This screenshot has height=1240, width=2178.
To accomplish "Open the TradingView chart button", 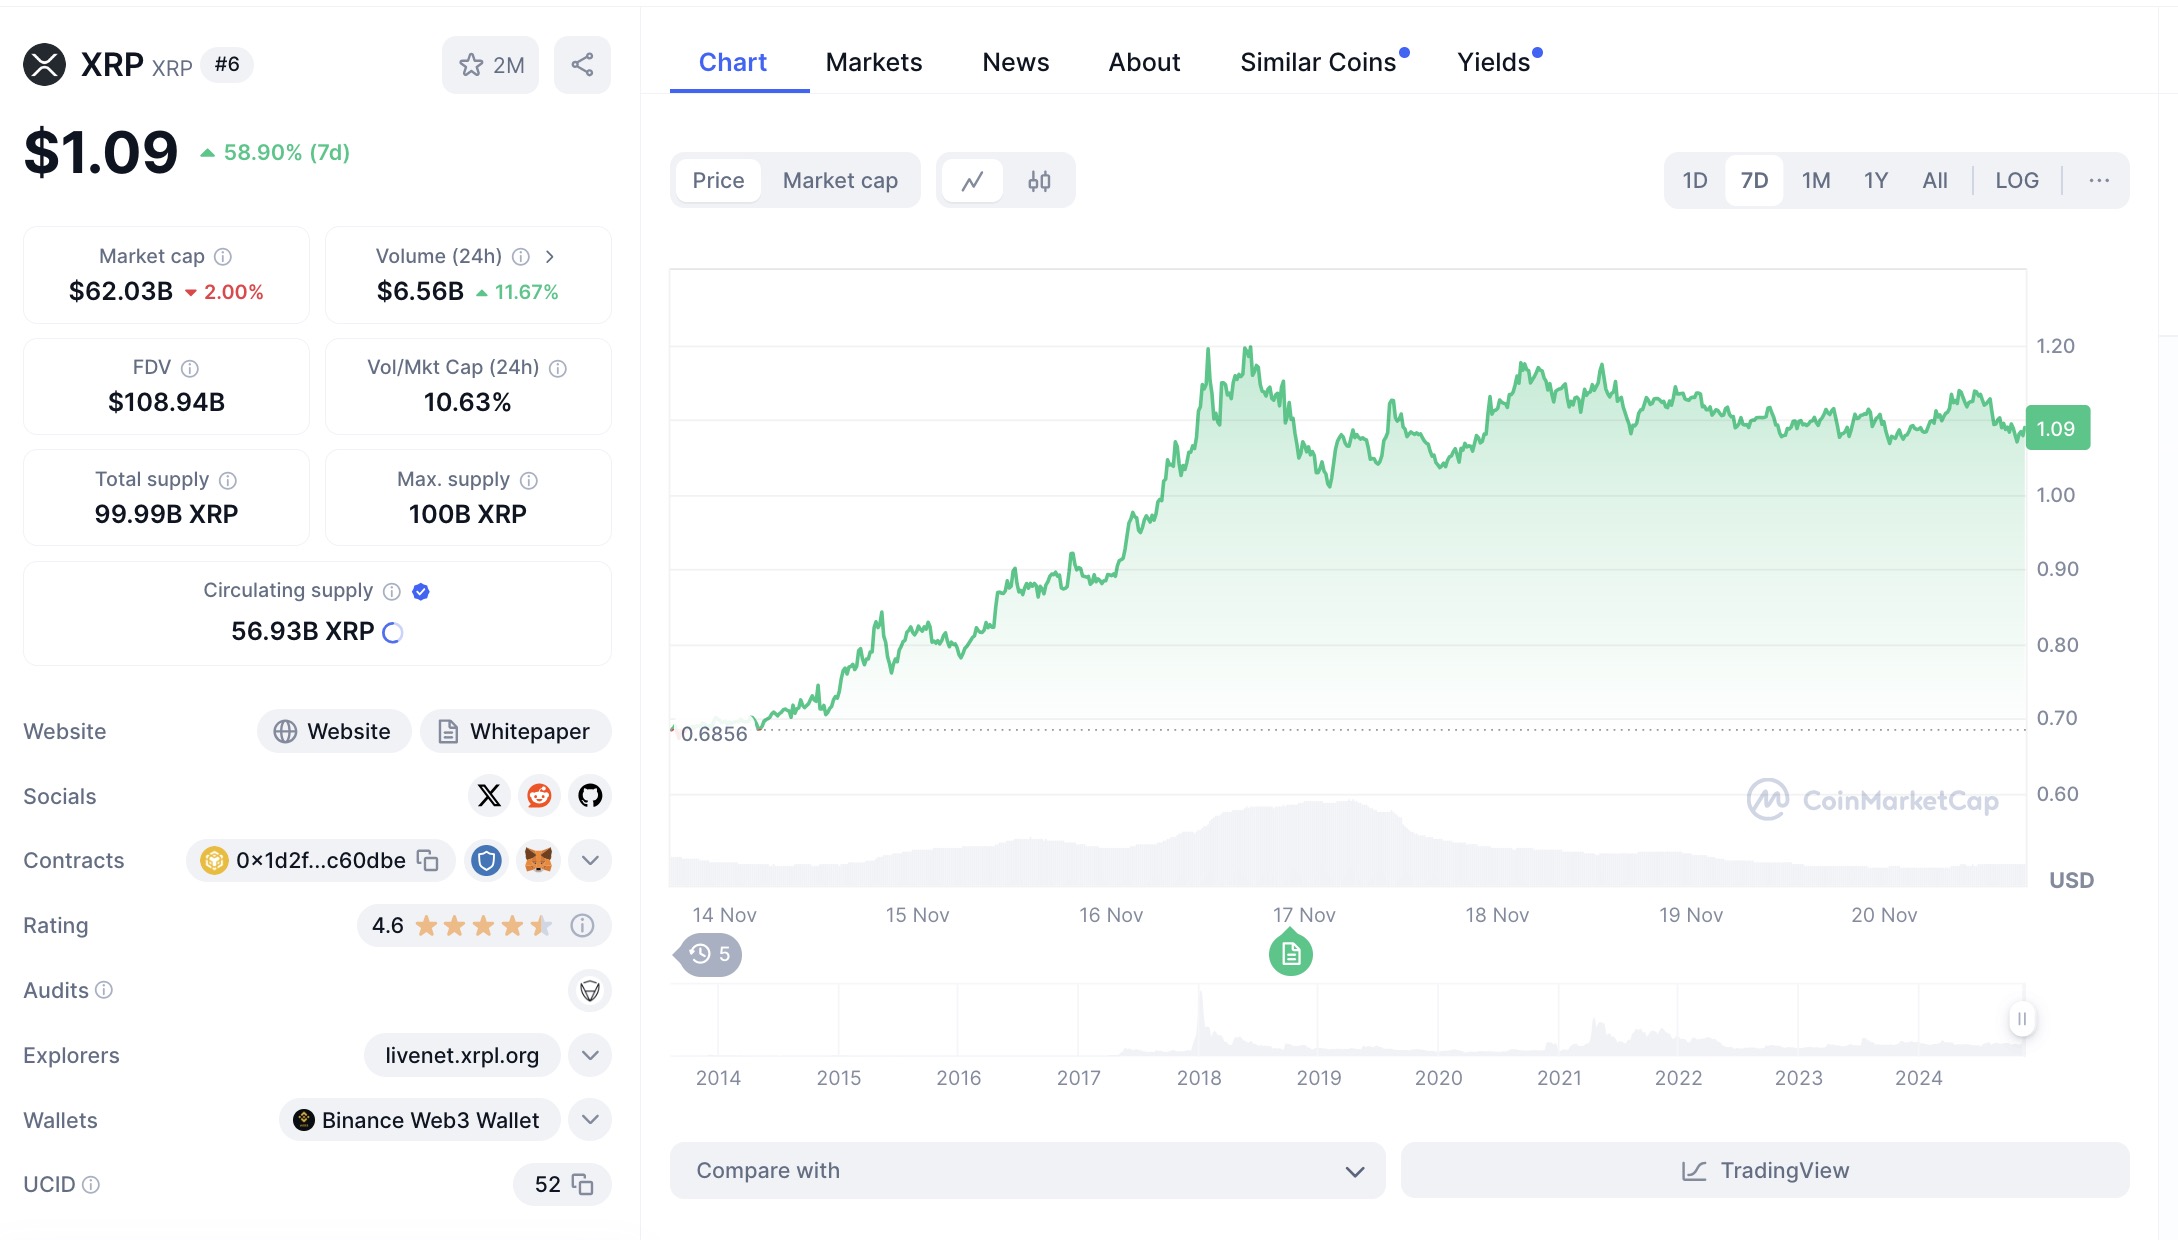I will 1765,1171.
